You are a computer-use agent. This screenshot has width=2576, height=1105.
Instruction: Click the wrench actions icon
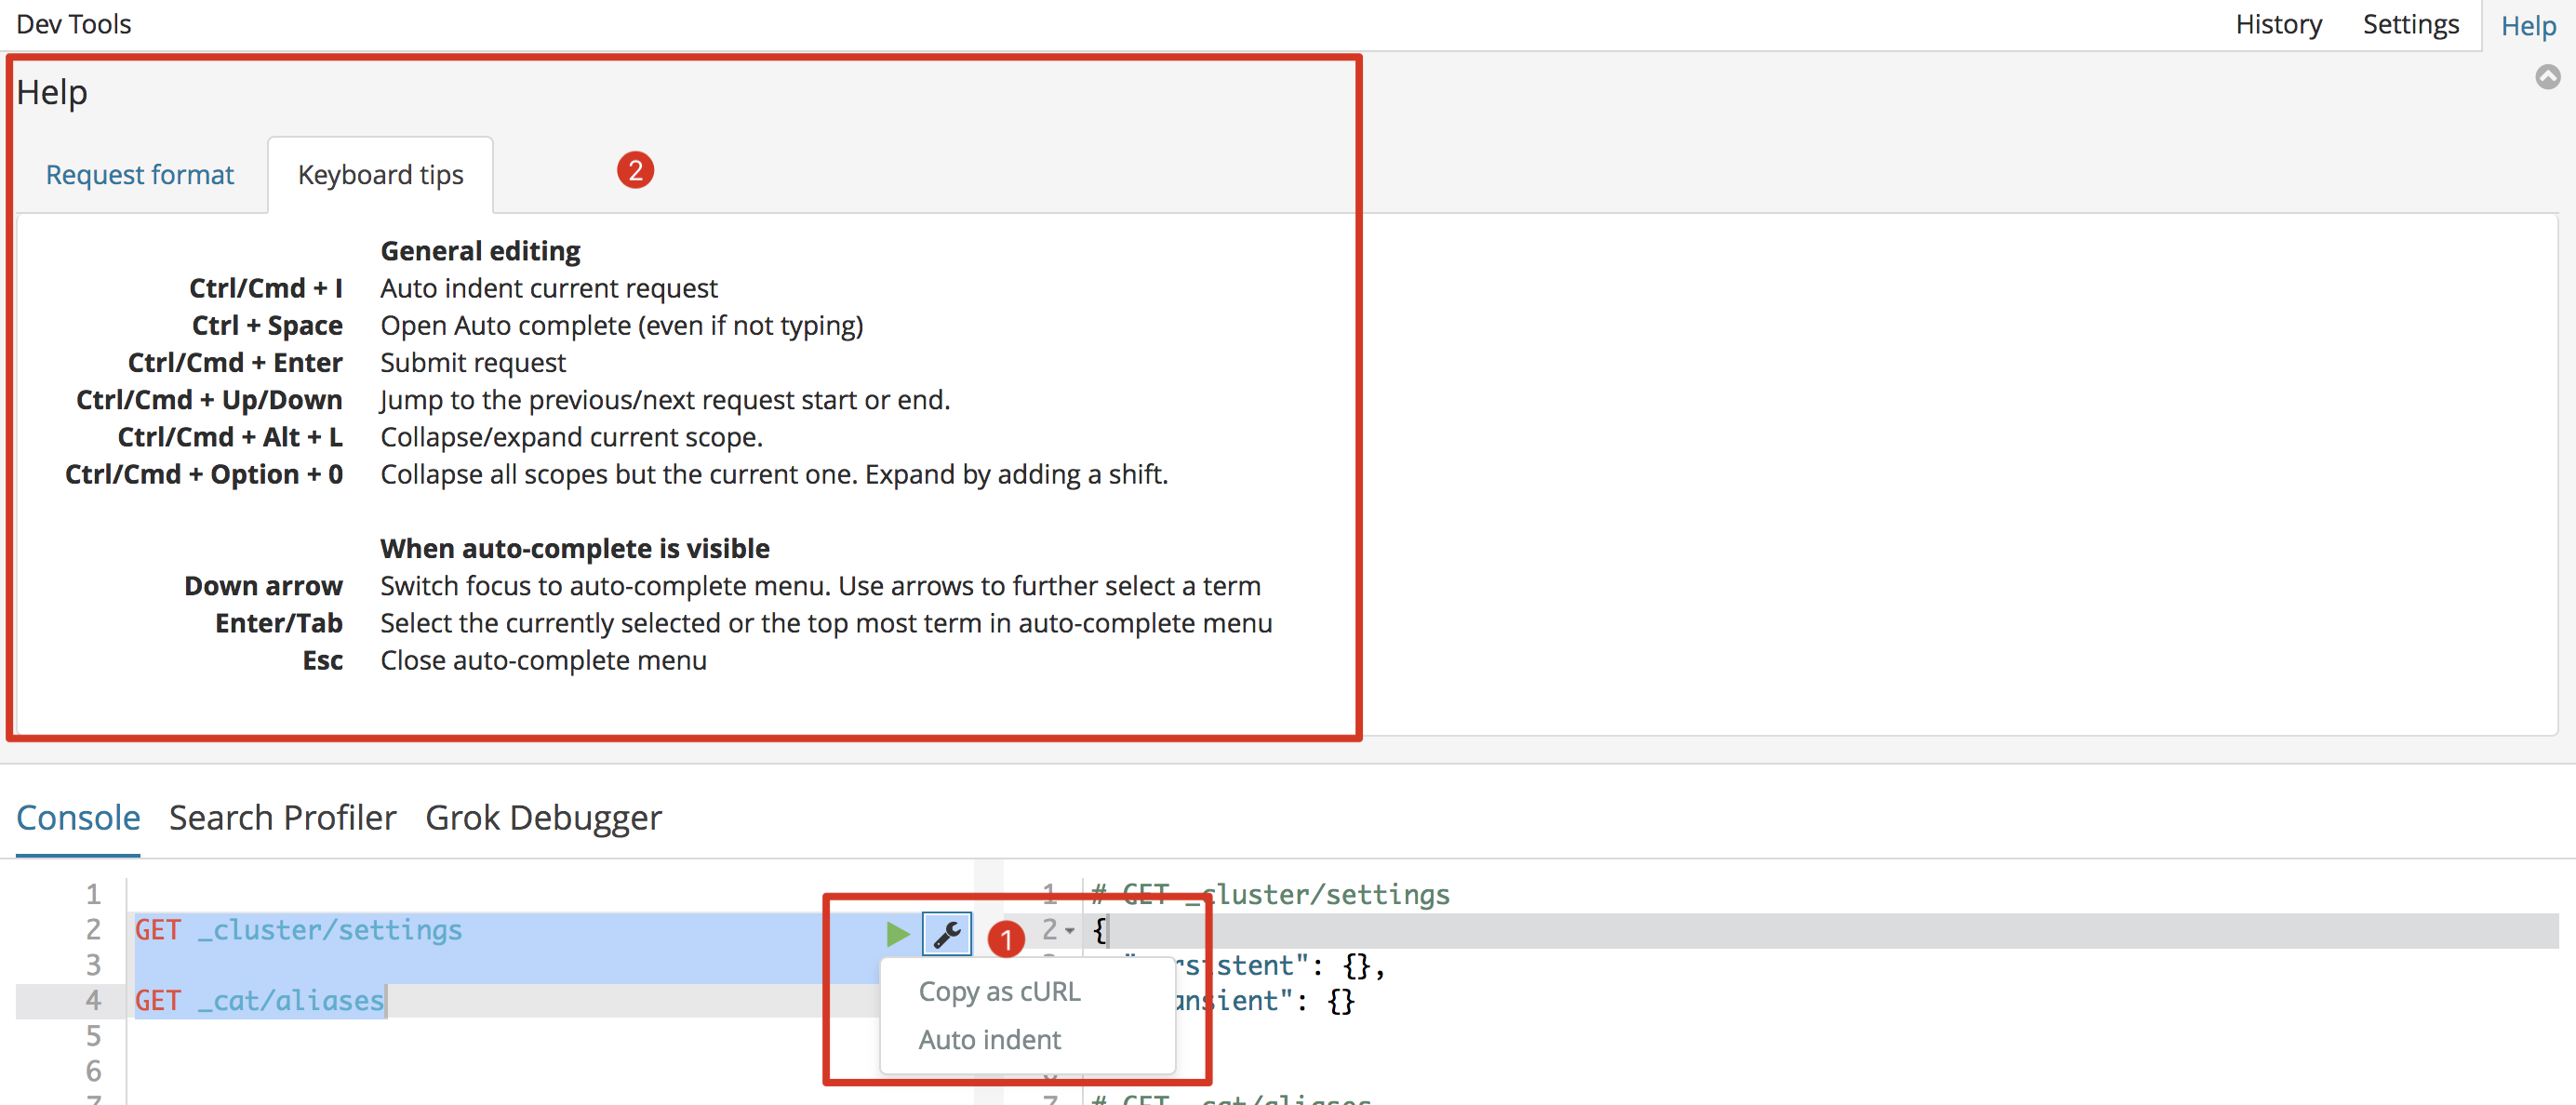[x=946, y=934]
